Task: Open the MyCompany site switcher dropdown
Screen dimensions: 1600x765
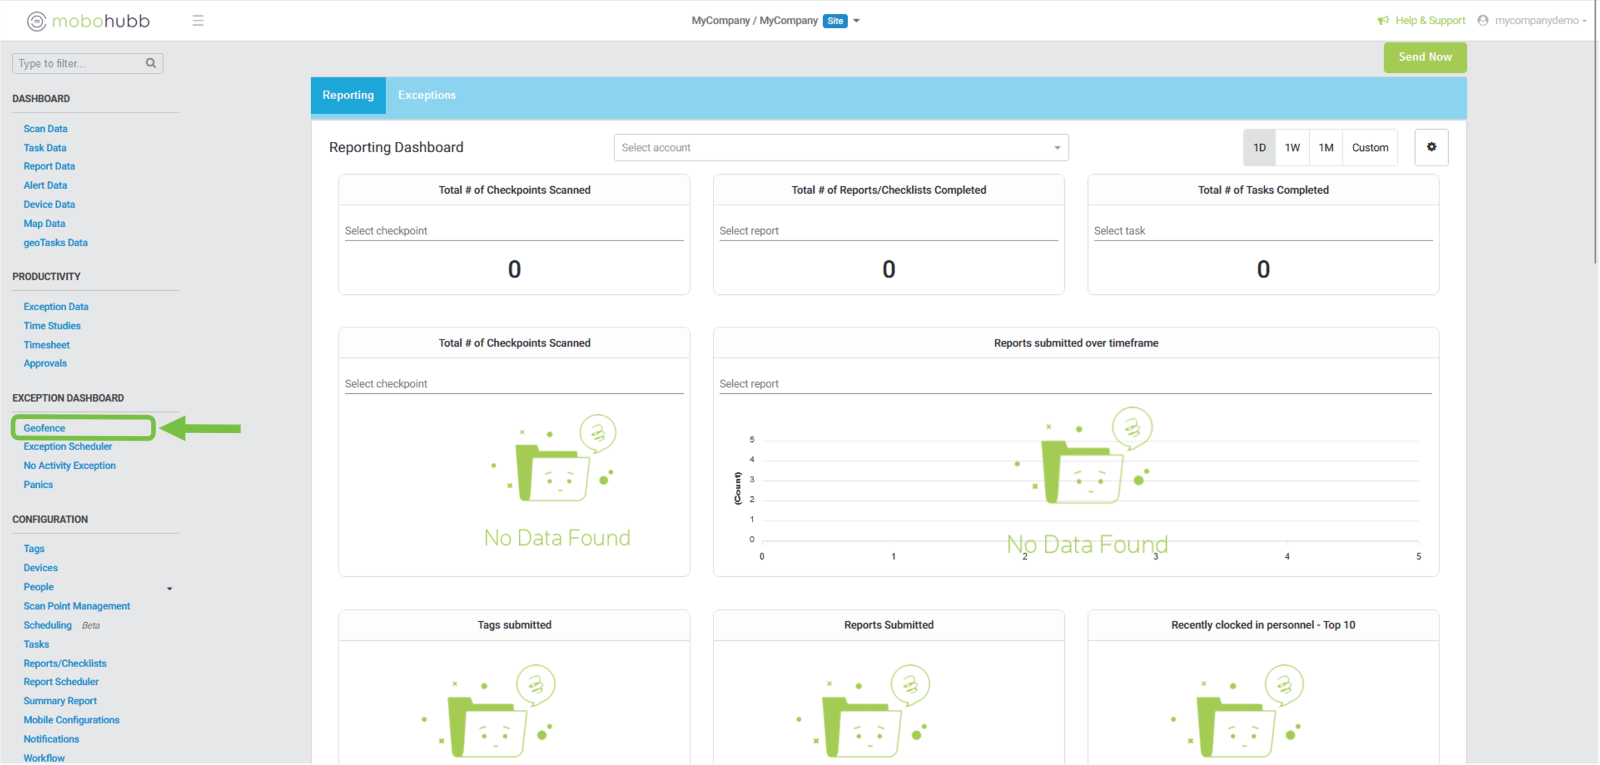Action: (856, 21)
